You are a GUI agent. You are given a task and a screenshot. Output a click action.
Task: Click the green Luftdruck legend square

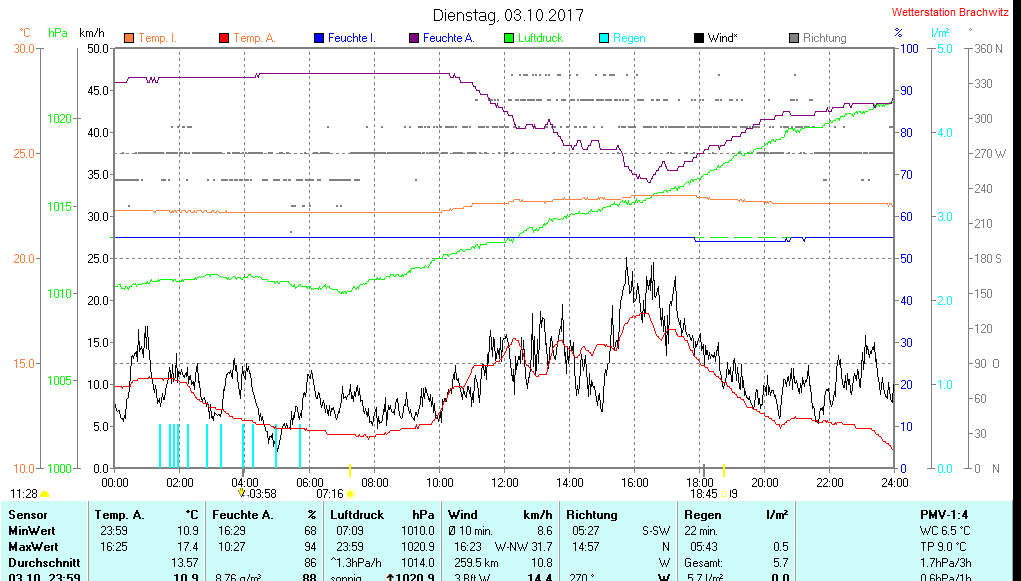pos(509,38)
